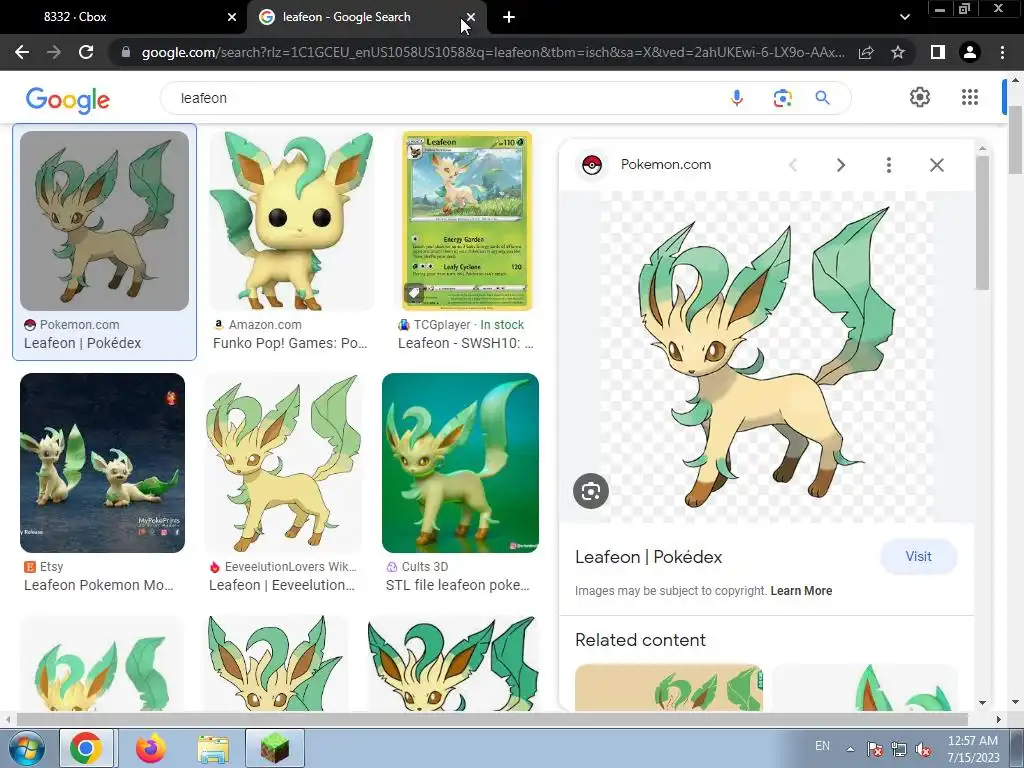Viewport: 1024px width, 768px height.
Task: Go to previous image in preview panel
Action: click(793, 165)
